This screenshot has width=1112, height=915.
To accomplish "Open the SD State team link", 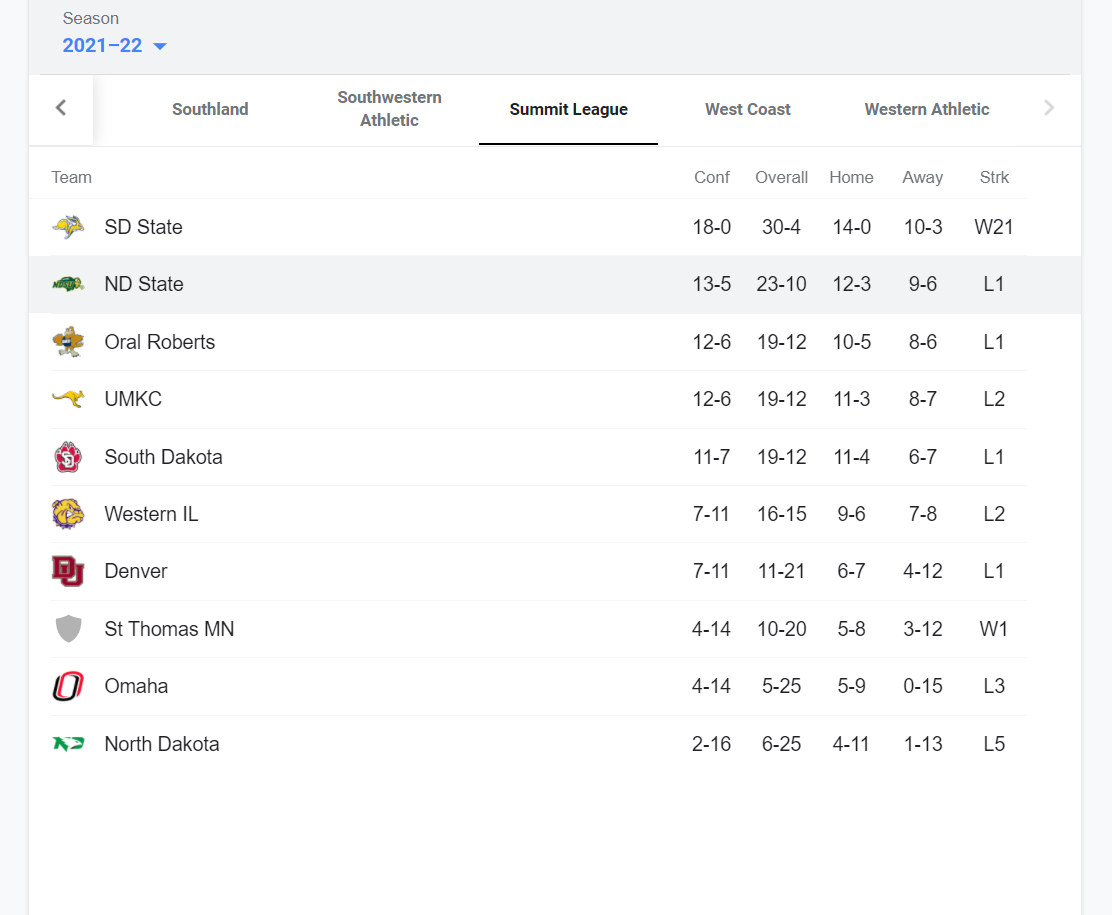I will click(x=143, y=227).
